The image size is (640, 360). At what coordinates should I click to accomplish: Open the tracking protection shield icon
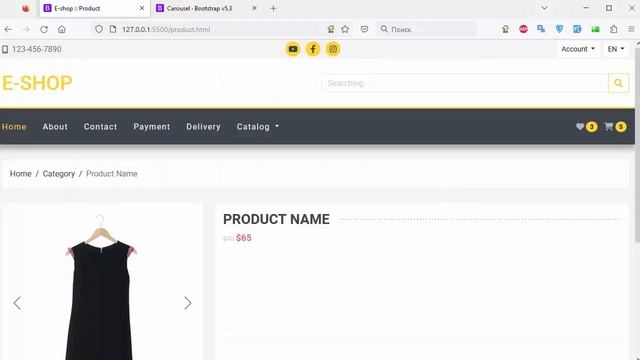click(99, 29)
